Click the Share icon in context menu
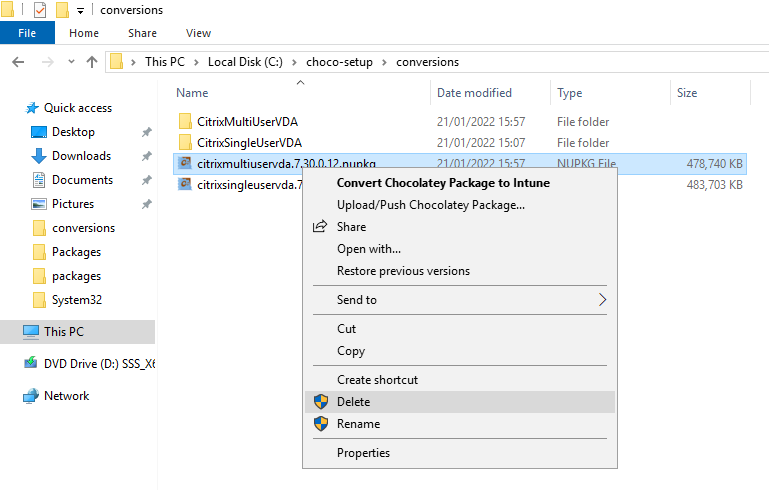 [320, 227]
